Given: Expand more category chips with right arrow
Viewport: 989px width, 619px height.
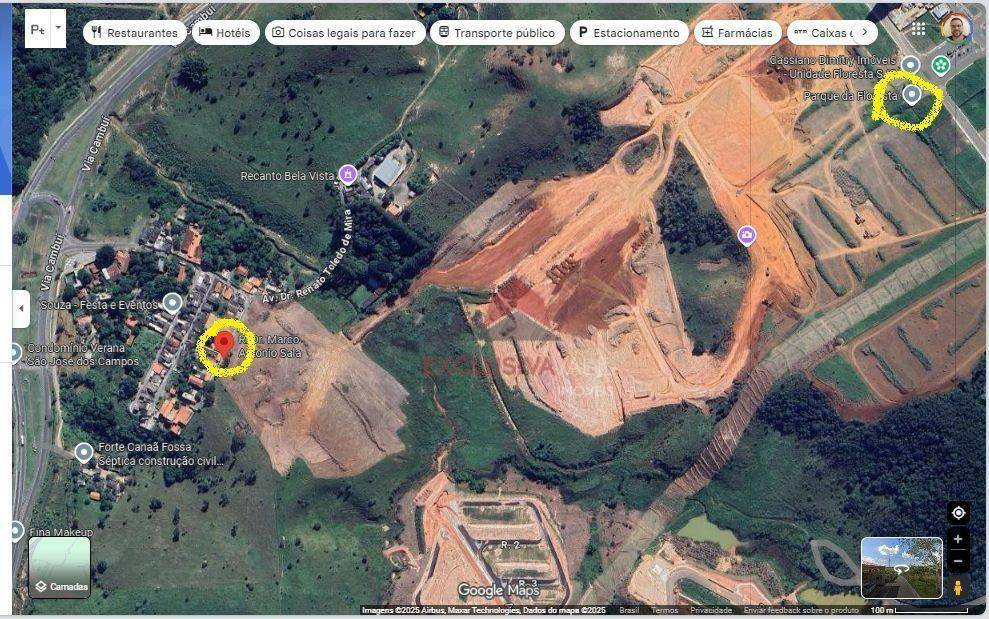Looking at the screenshot, I should [864, 32].
